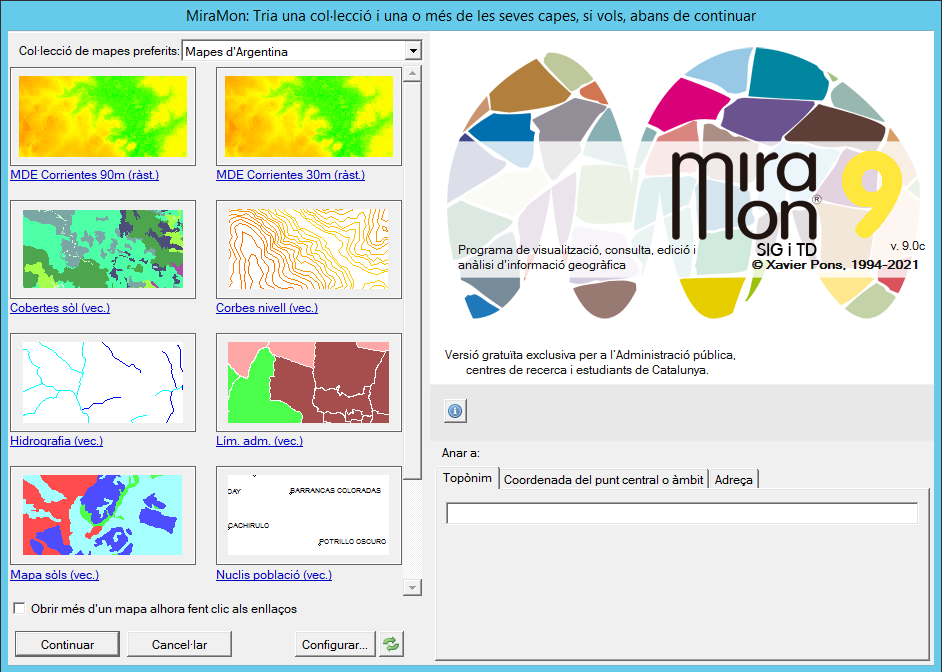
Task: Select the Nuclis població thumbnail
Action: click(x=309, y=515)
